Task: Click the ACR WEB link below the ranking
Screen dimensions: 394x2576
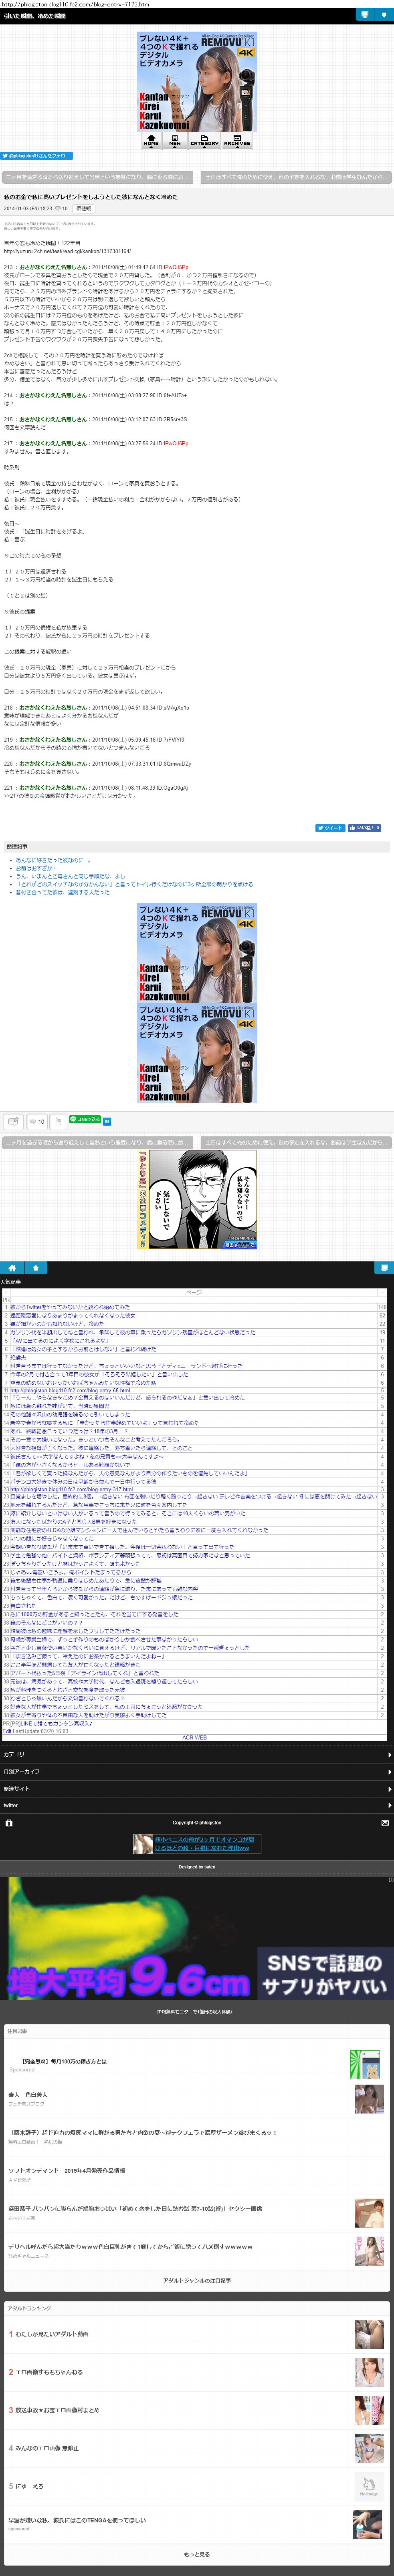Action: click(x=194, y=1737)
